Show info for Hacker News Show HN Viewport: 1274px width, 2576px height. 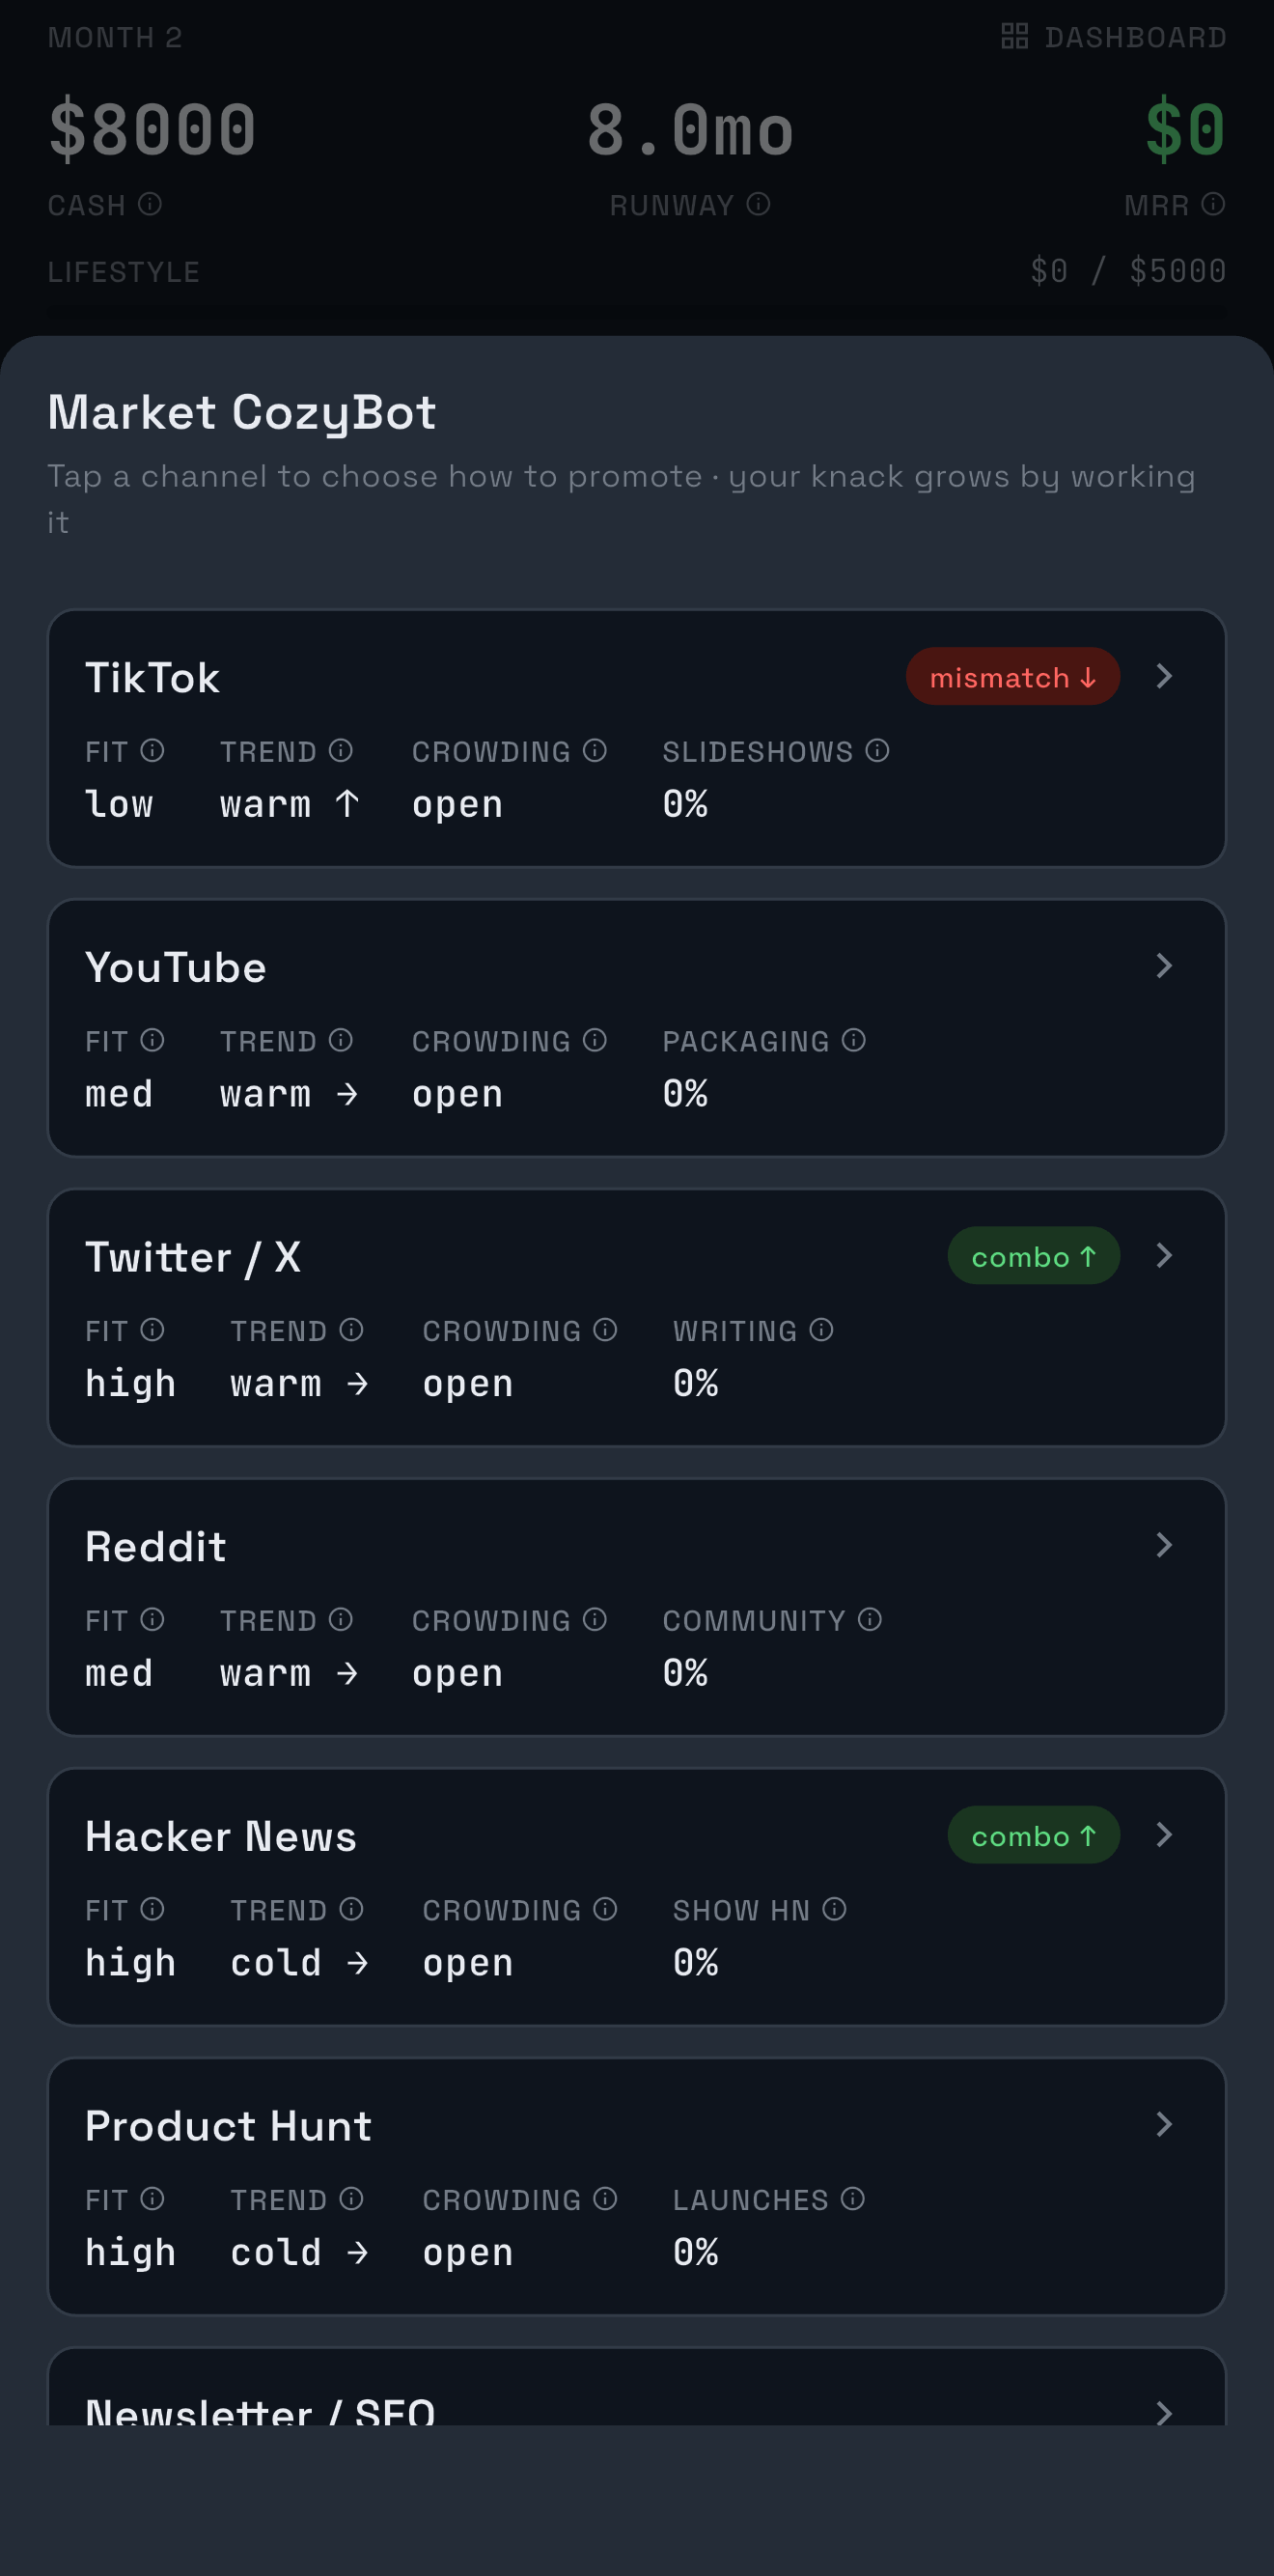click(x=834, y=1909)
